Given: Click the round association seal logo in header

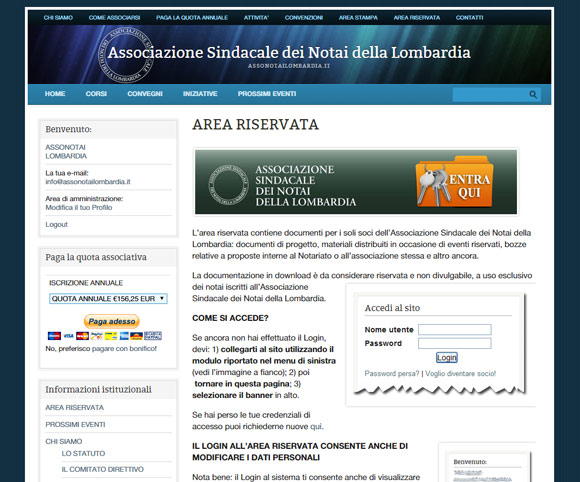Looking at the screenshot, I should coord(126,55).
